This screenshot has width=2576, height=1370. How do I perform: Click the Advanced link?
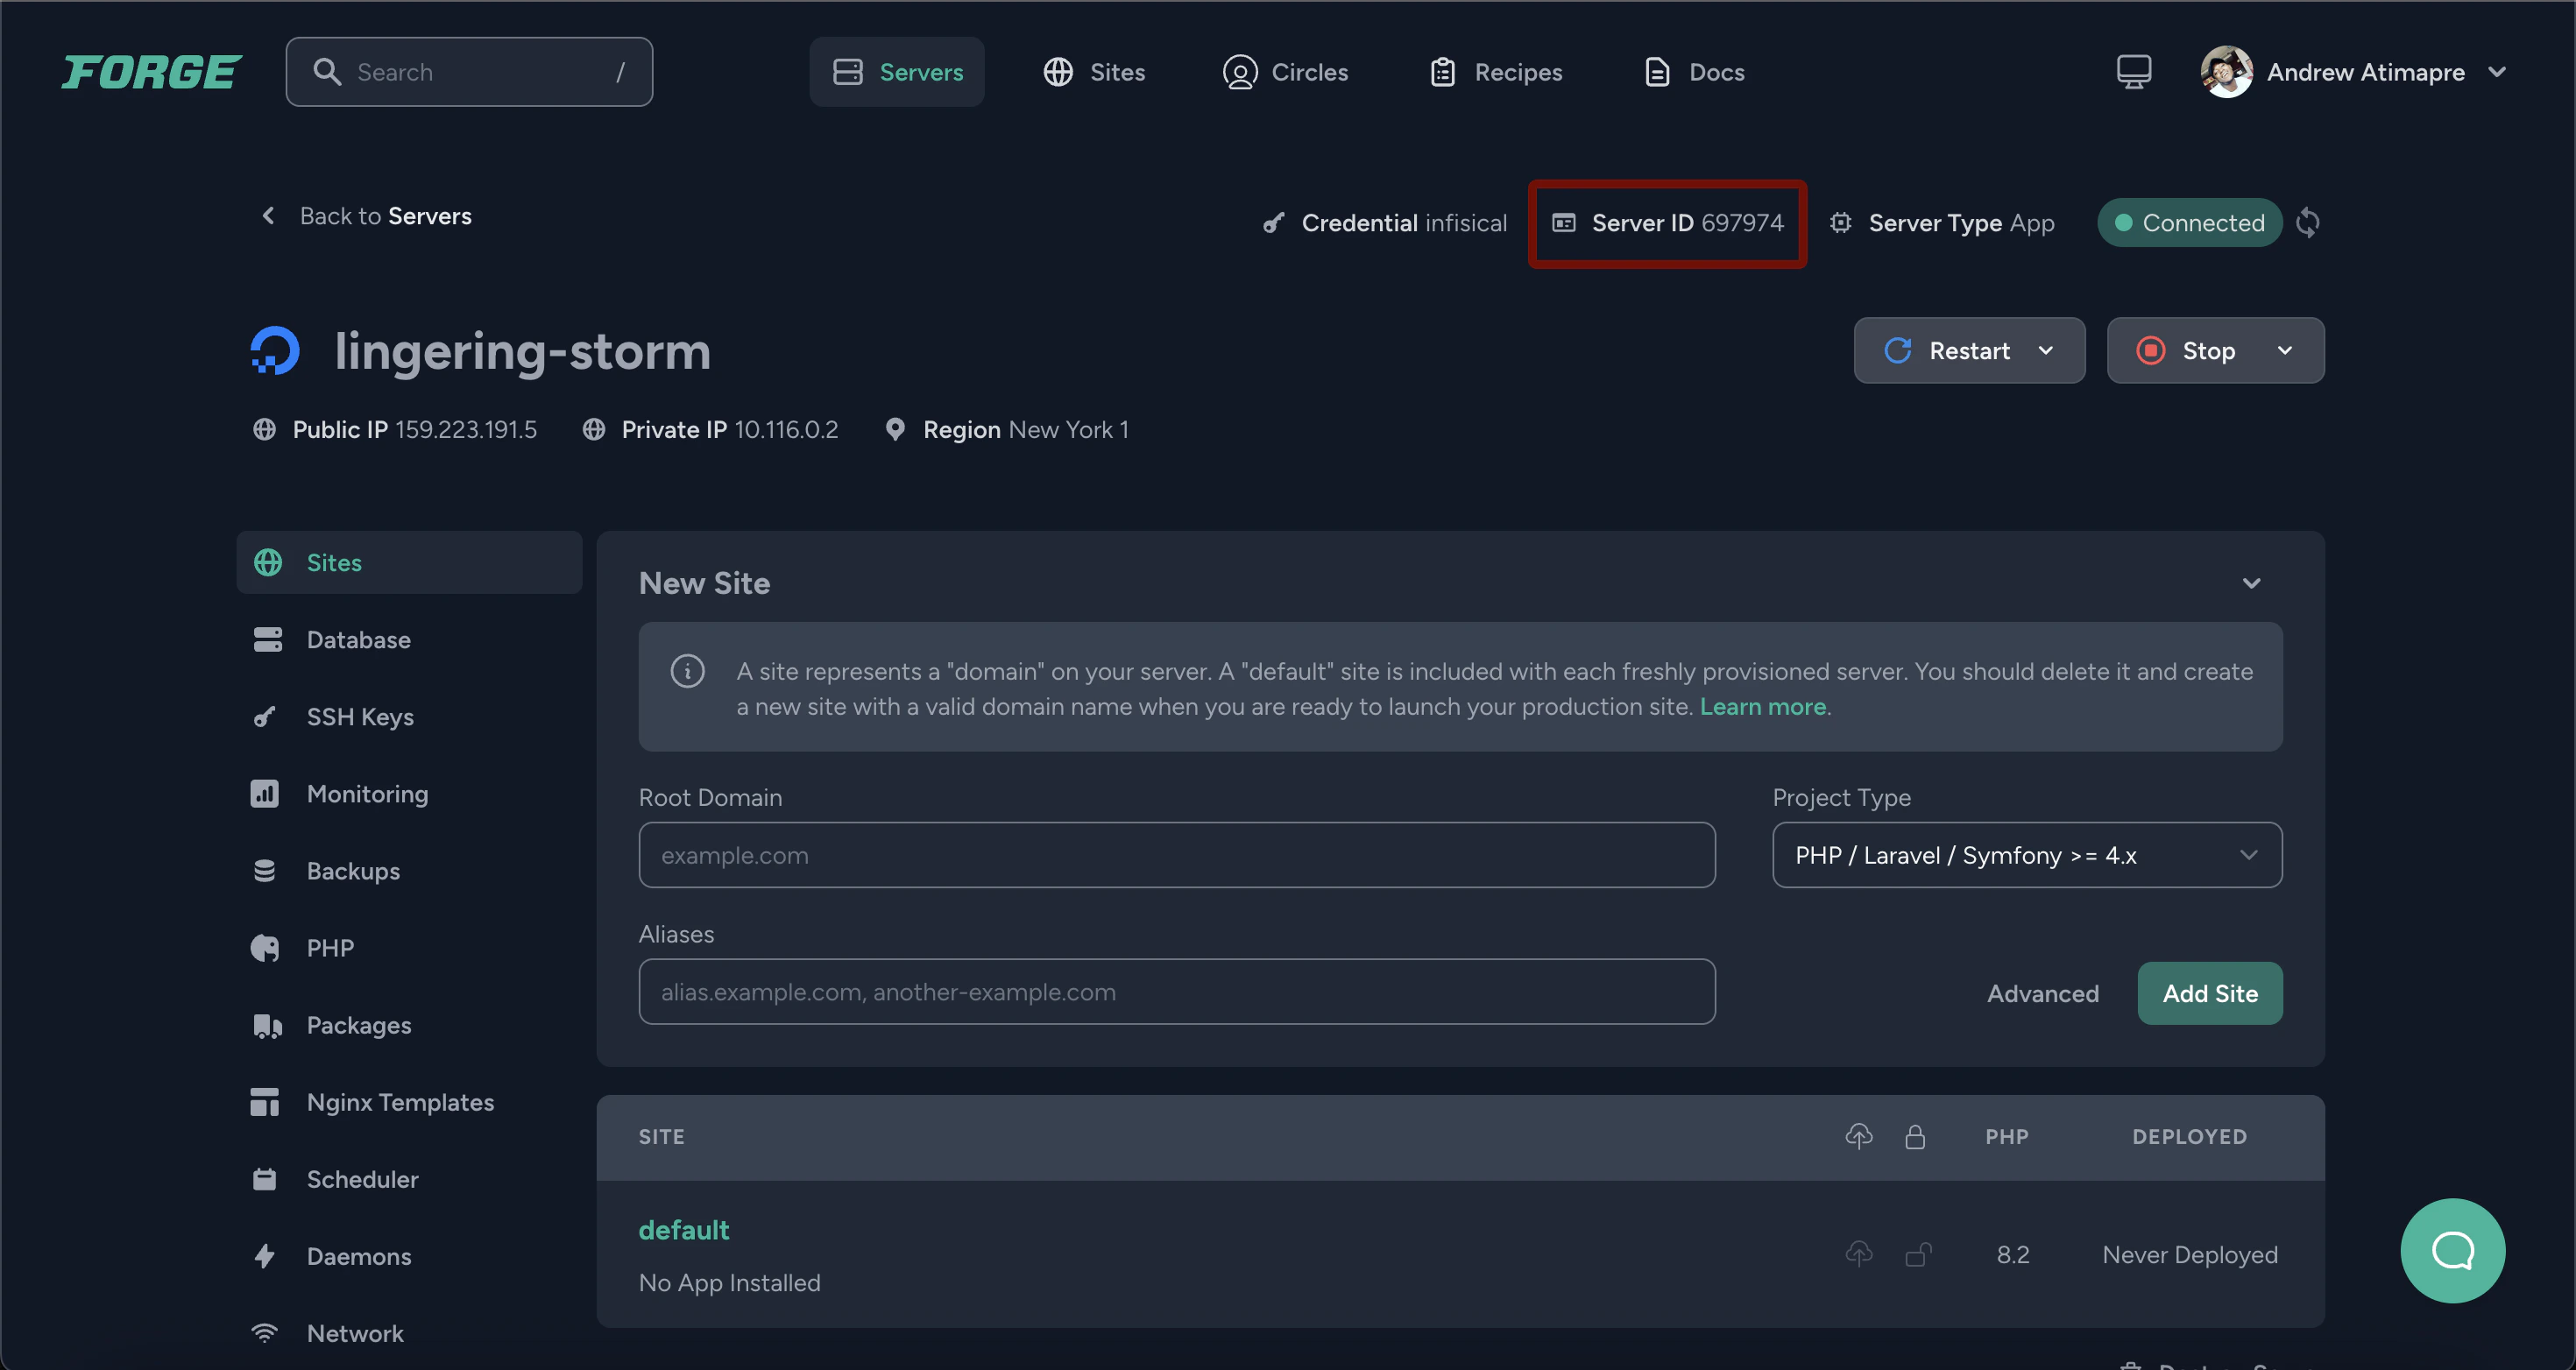(x=2042, y=994)
